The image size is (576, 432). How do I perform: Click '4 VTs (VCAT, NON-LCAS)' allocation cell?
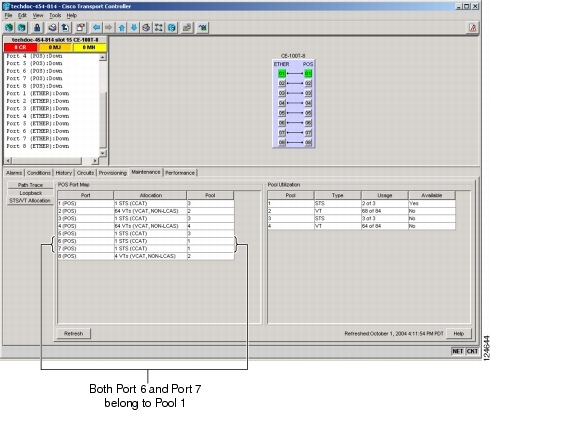150,256
